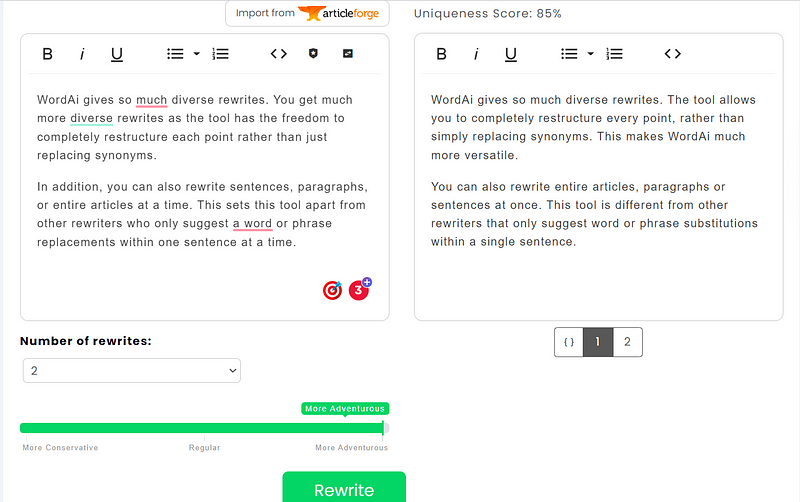Open the Number of rewrites dropdown
Viewport: 800px width, 502px height.
(132, 370)
